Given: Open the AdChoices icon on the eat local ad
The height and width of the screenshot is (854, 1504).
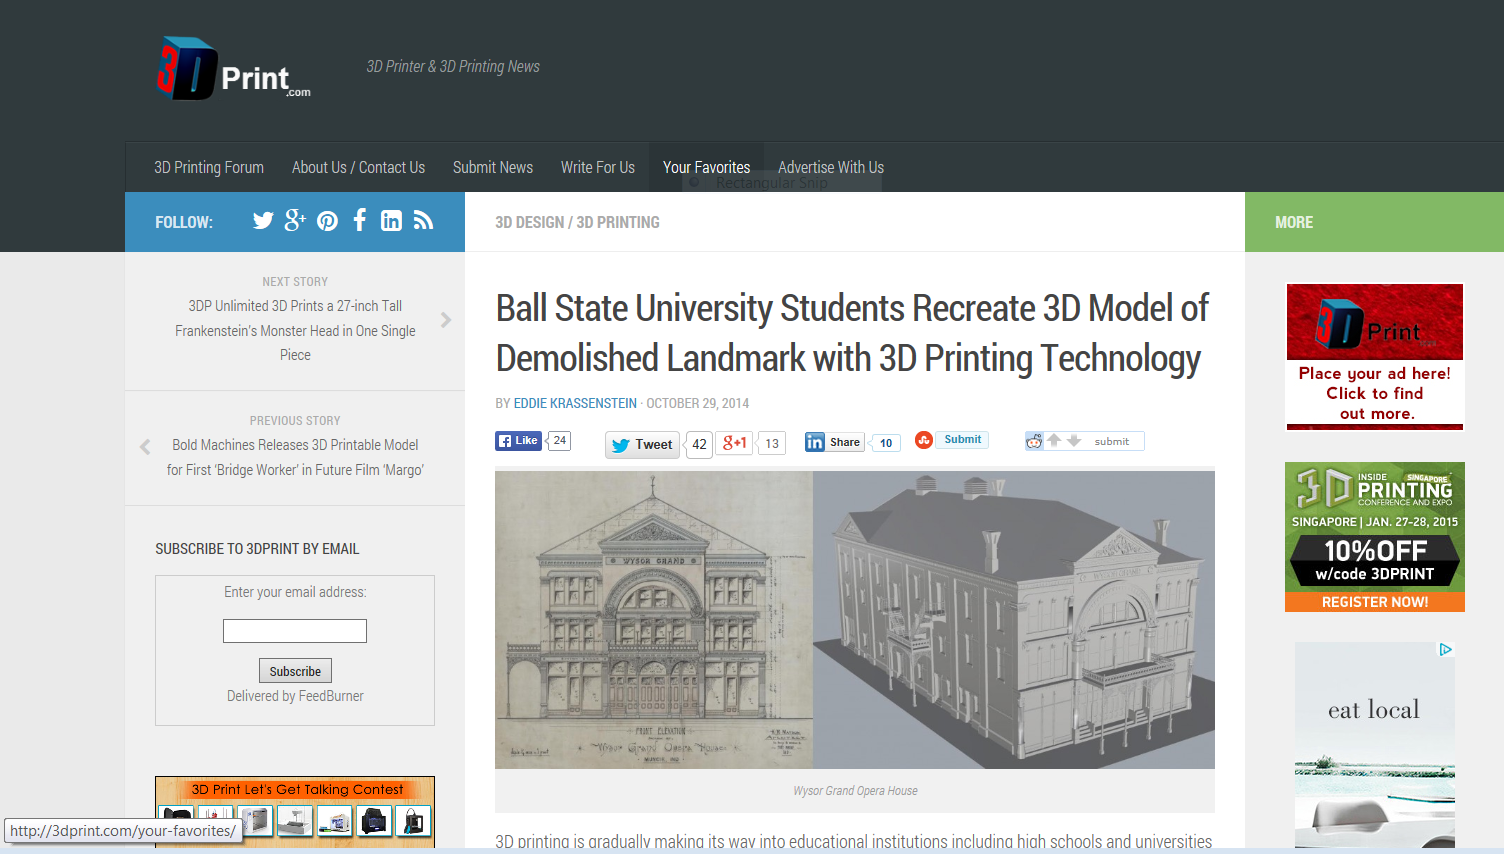Looking at the screenshot, I should [1445, 650].
